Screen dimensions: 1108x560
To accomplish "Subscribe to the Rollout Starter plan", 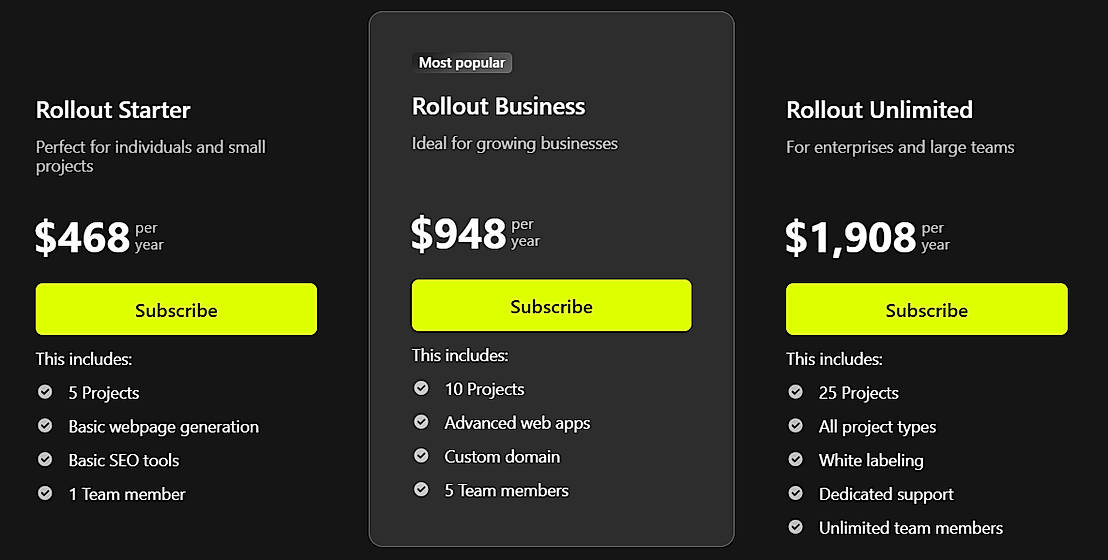I will click(176, 310).
